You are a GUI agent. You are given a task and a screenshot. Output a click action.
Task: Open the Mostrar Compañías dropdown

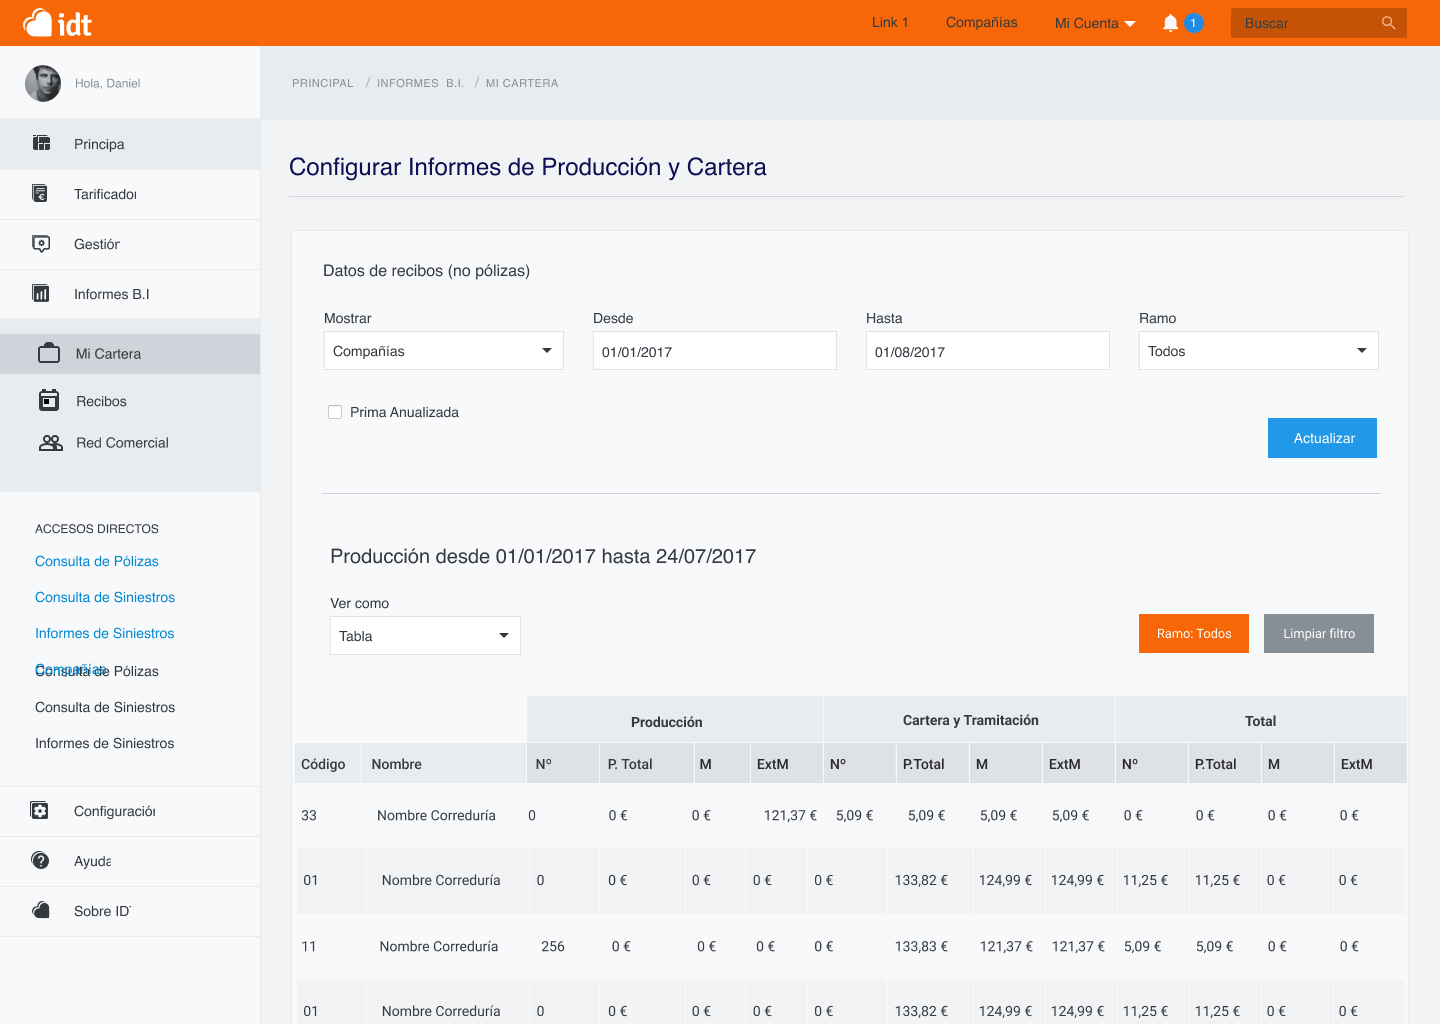click(443, 351)
